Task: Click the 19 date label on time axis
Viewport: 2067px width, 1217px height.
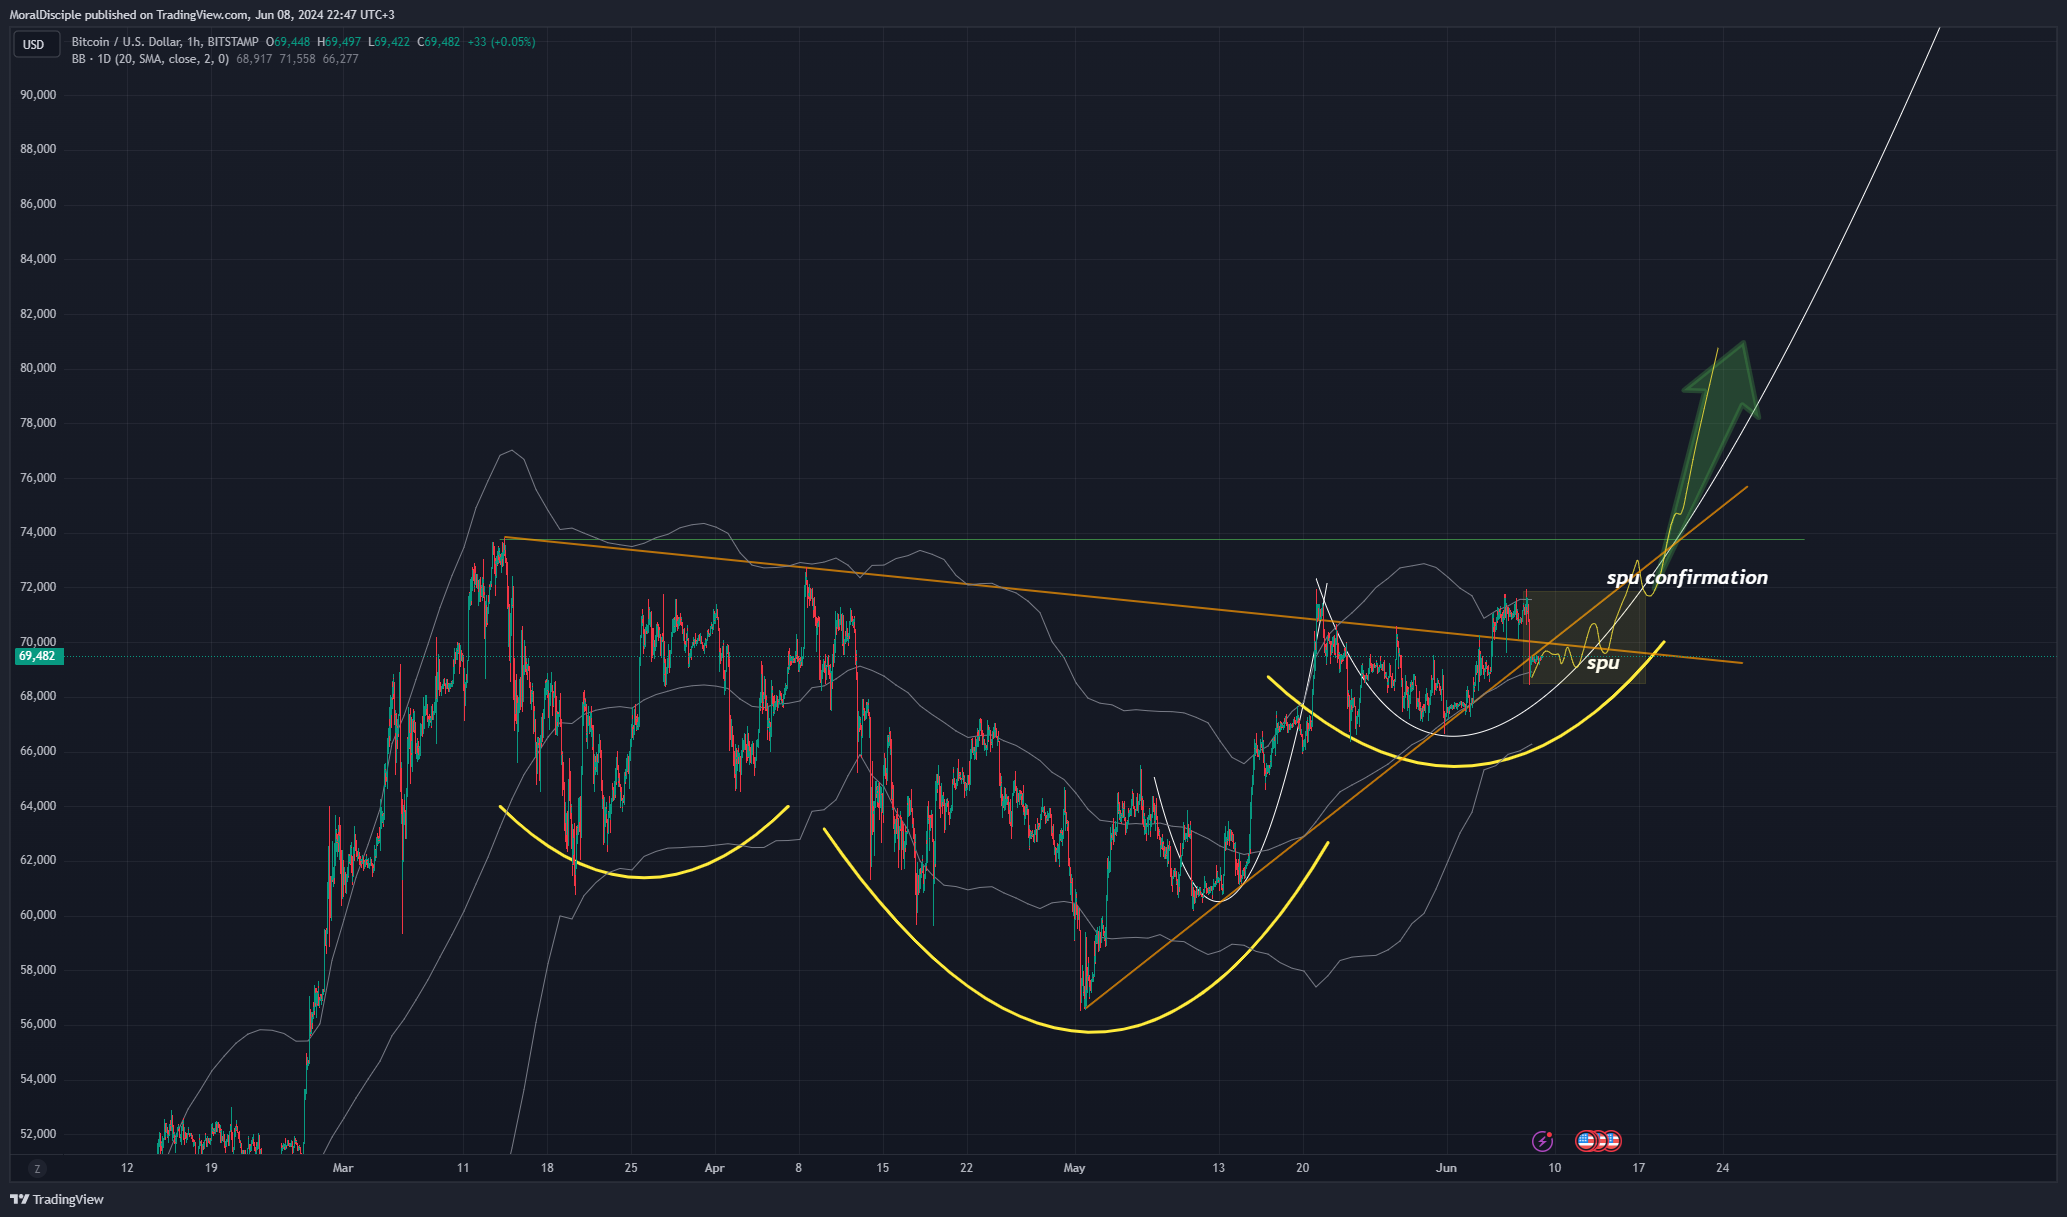Action: (211, 1168)
